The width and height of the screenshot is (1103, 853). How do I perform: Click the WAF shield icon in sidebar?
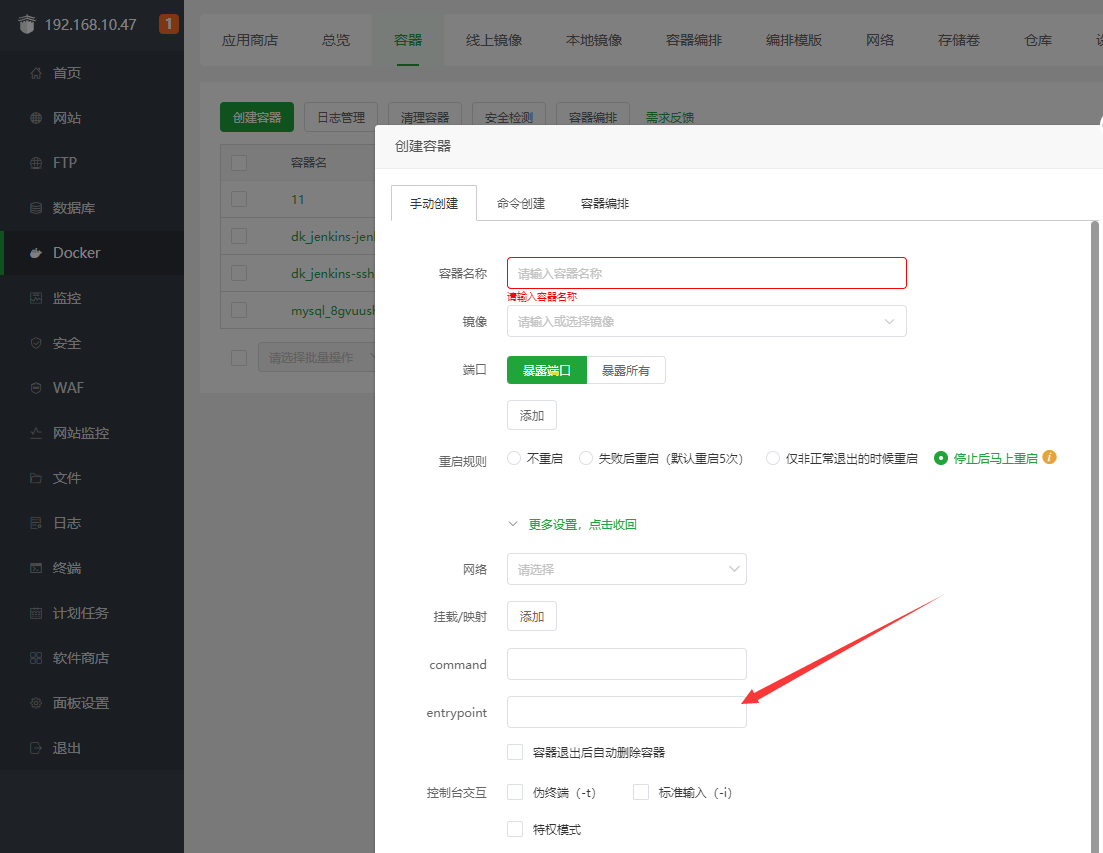point(36,388)
